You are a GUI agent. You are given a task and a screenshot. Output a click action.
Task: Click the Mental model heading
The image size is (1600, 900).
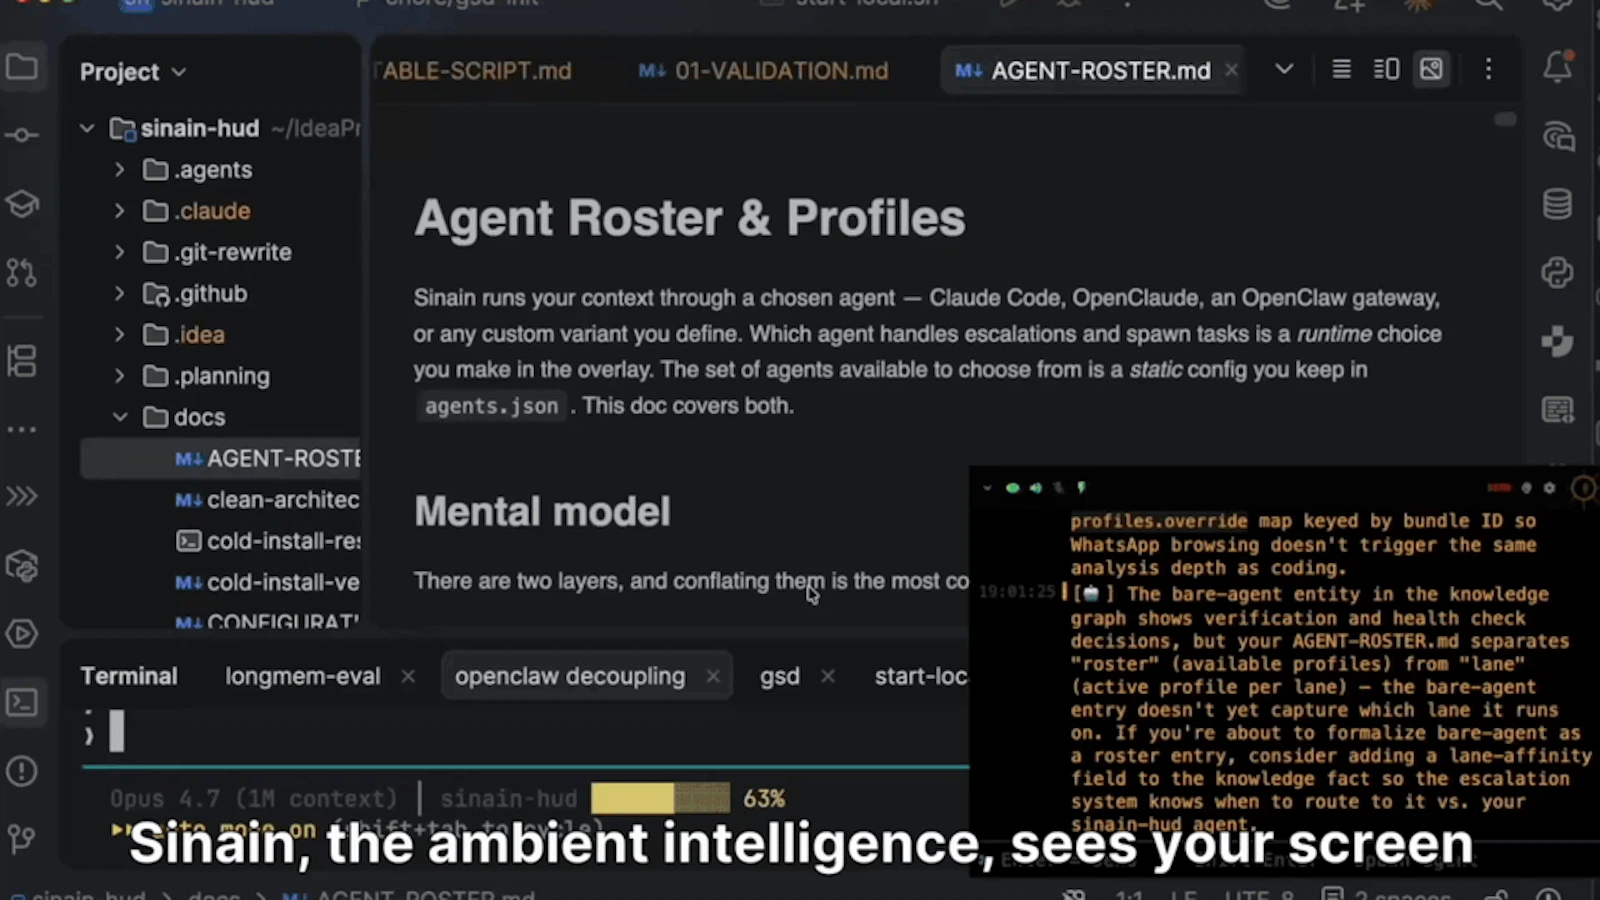[x=542, y=512]
